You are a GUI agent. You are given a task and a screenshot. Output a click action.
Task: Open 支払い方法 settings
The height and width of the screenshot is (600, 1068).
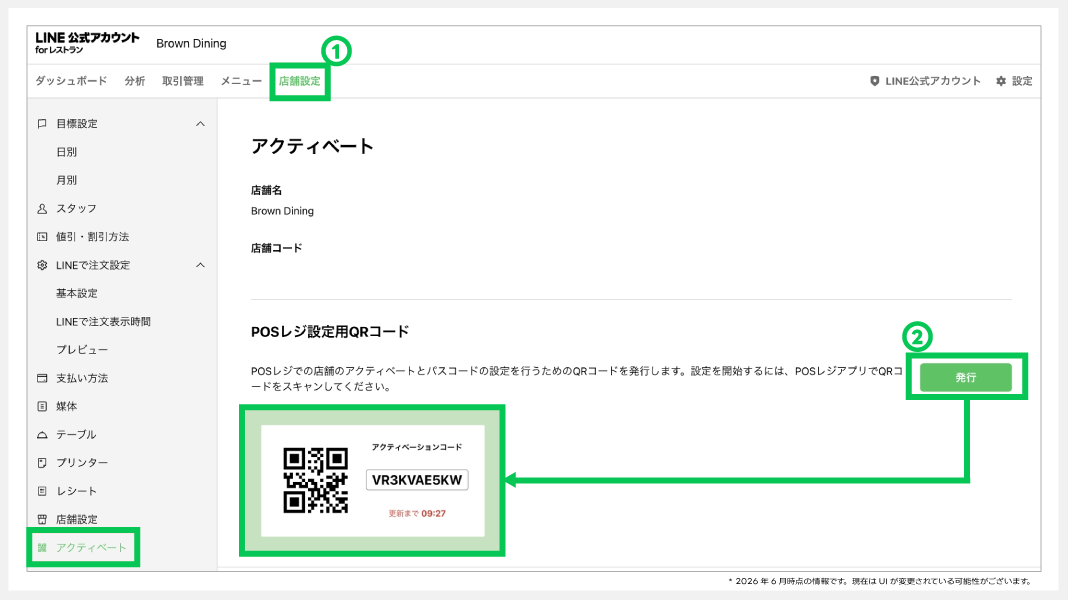(x=82, y=378)
